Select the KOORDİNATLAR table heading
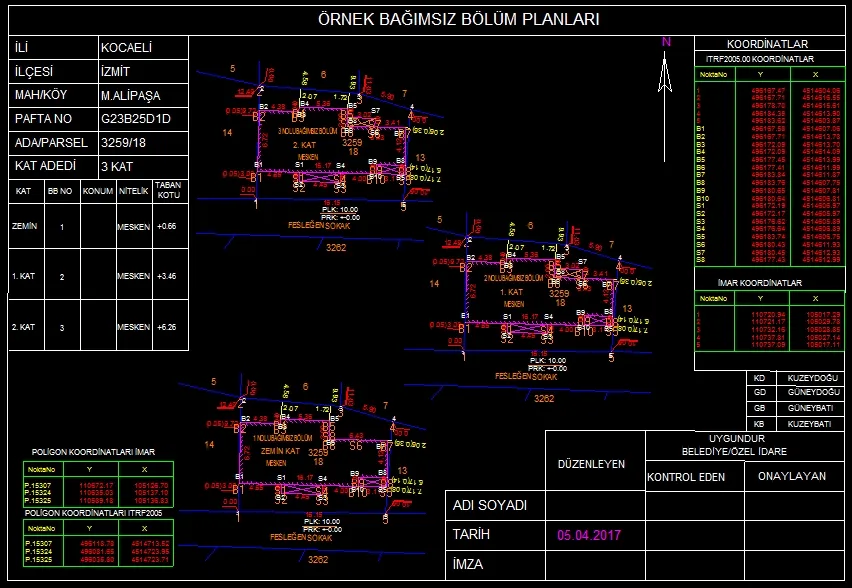This screenshot has height=588, width=852. point(768,44)
